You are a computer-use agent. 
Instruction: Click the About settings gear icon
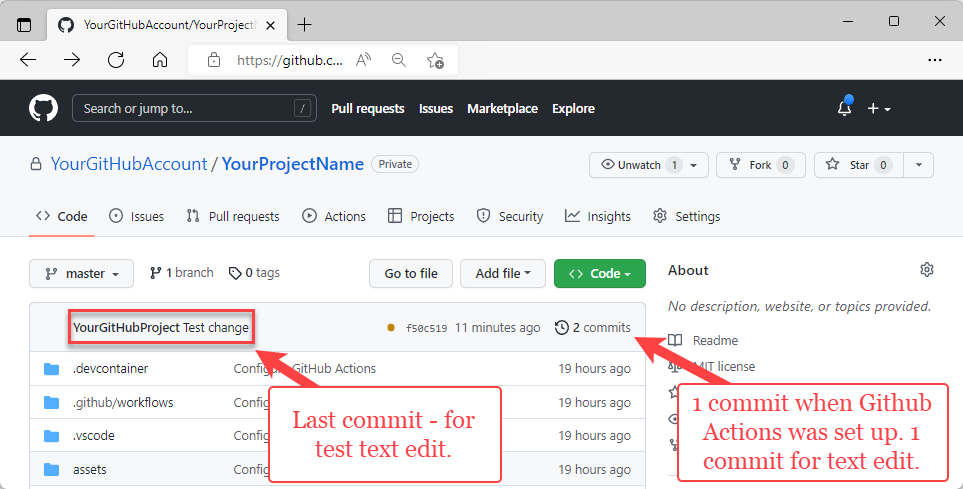927,270
